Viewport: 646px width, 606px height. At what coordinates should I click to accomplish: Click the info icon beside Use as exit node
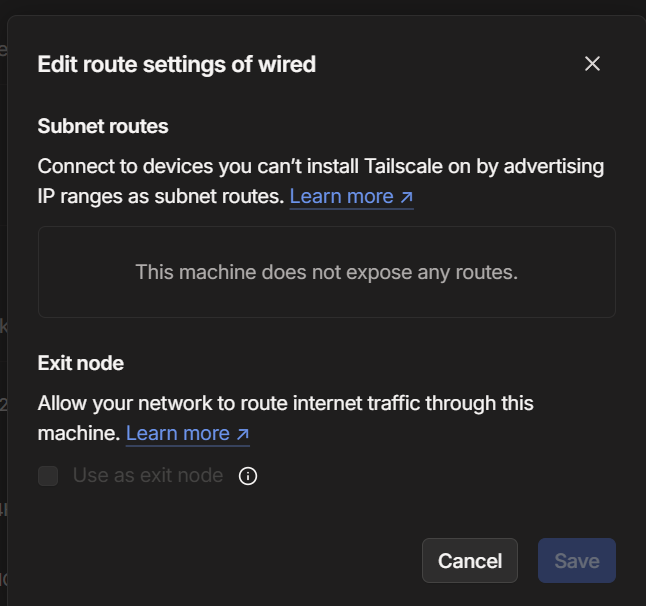point(248,476)
